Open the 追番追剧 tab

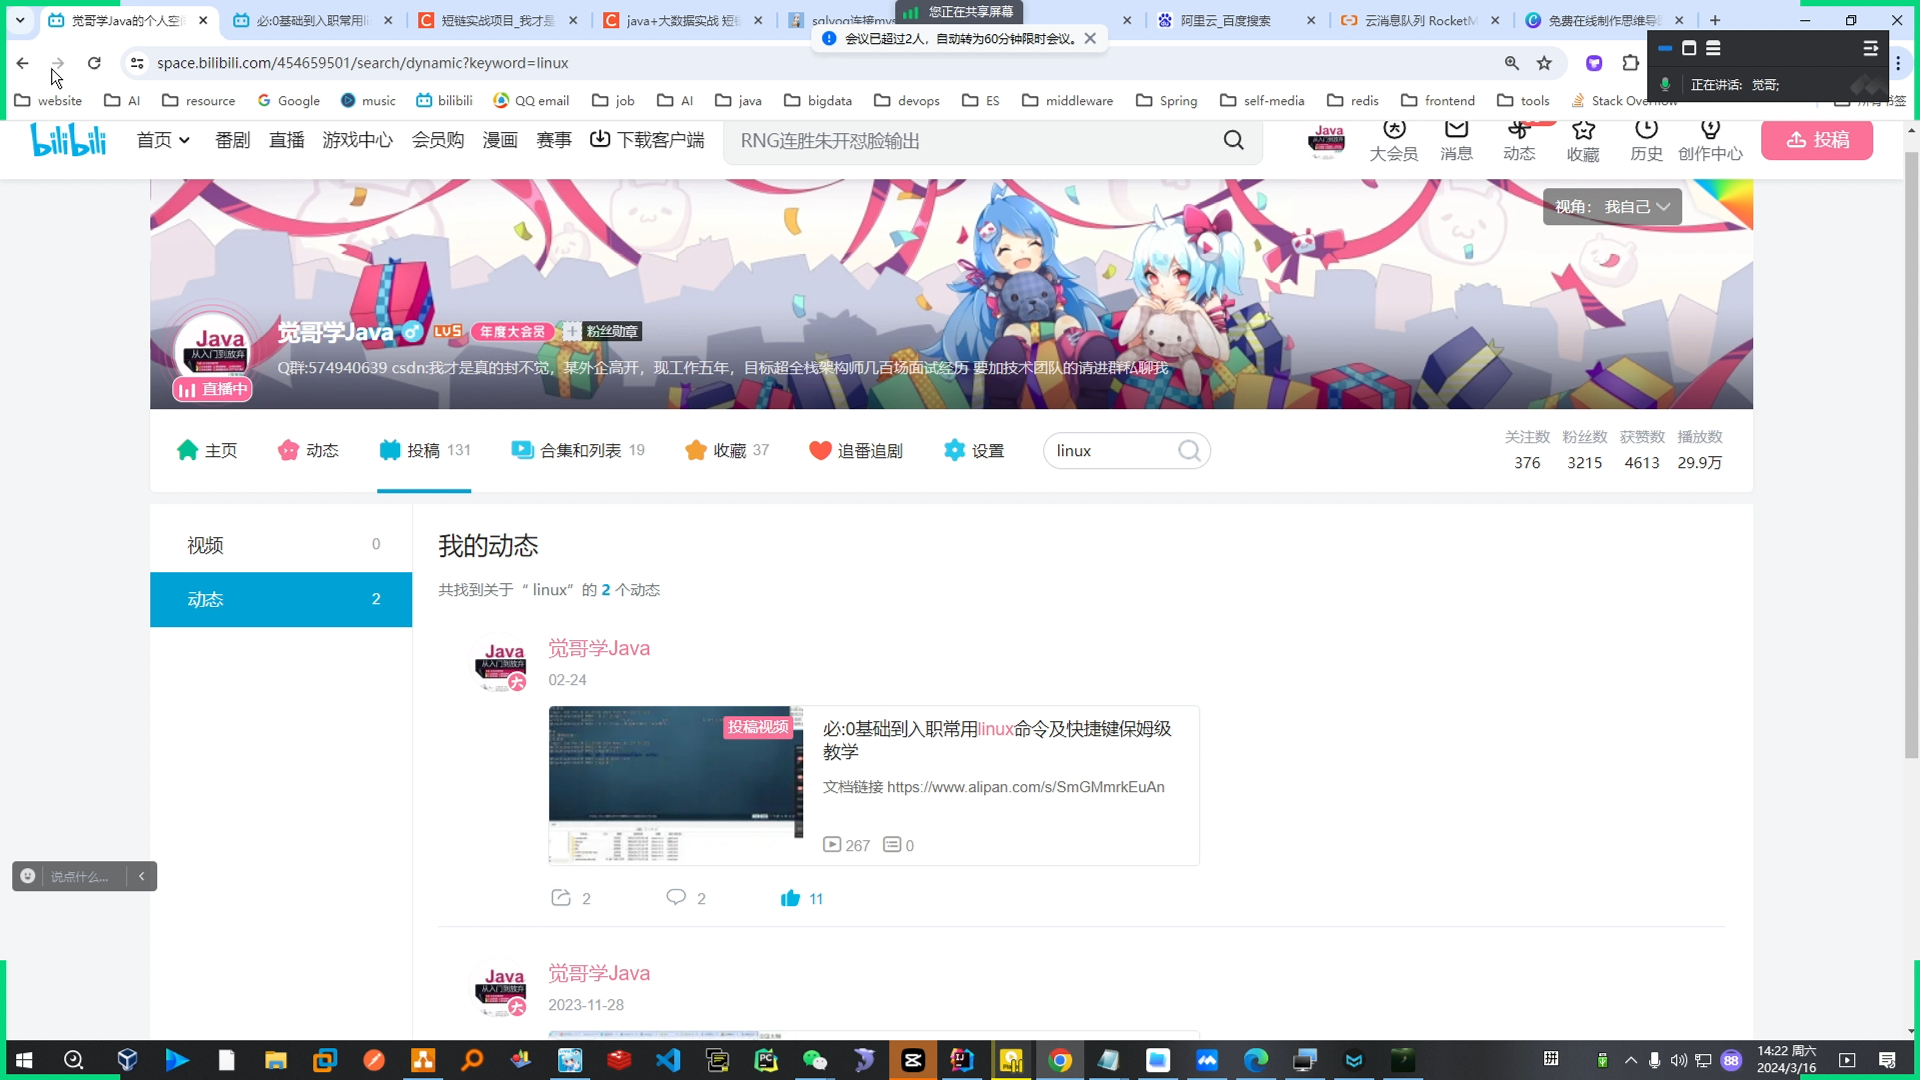855,451
